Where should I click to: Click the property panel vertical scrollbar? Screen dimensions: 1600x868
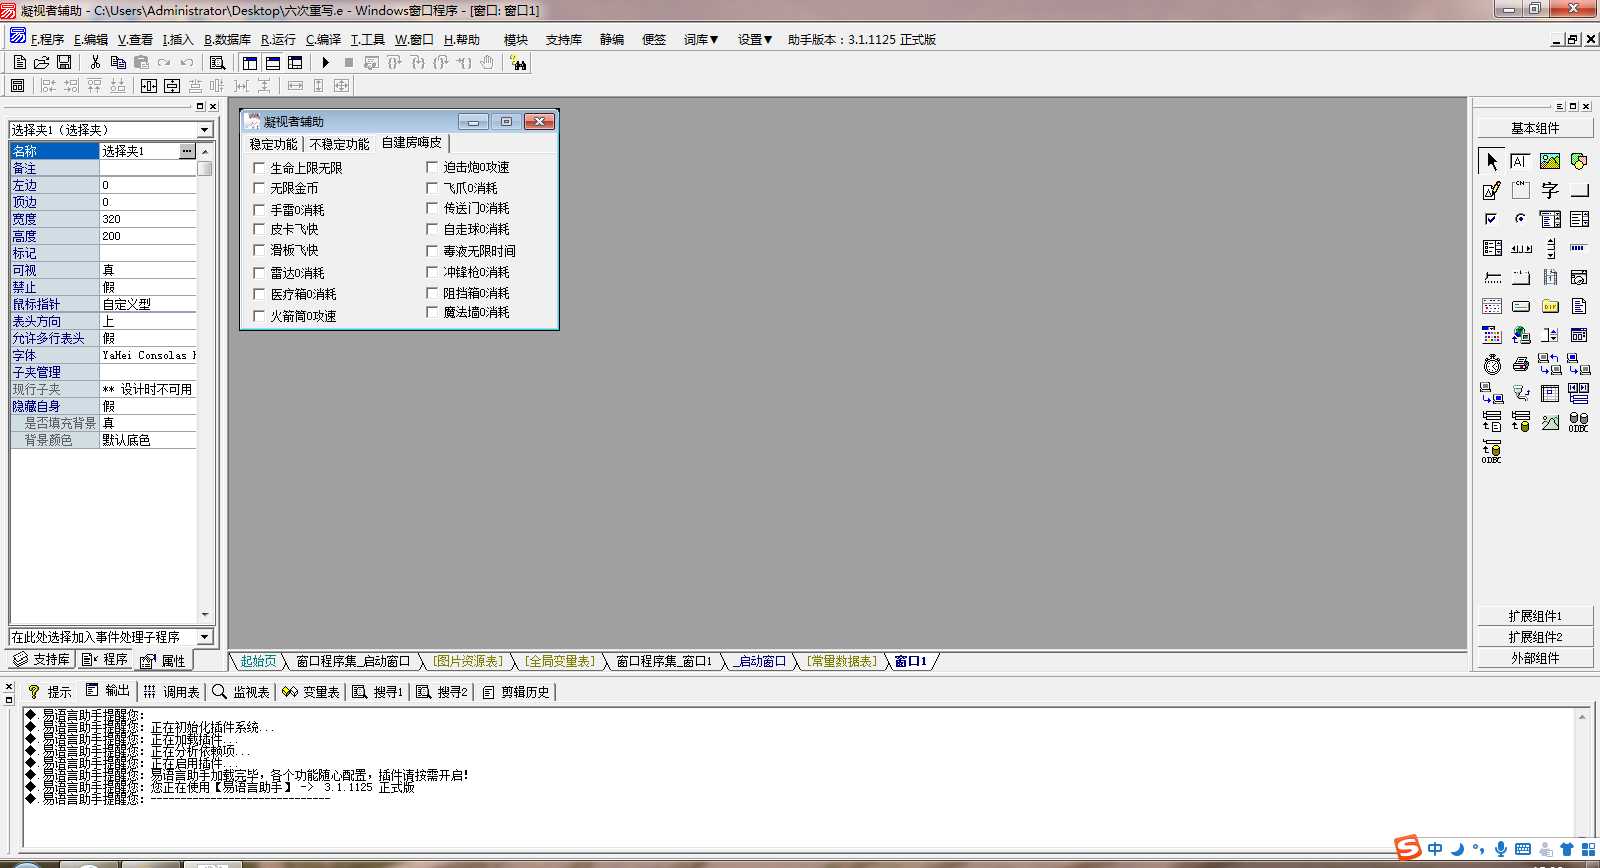click(205, 382)
